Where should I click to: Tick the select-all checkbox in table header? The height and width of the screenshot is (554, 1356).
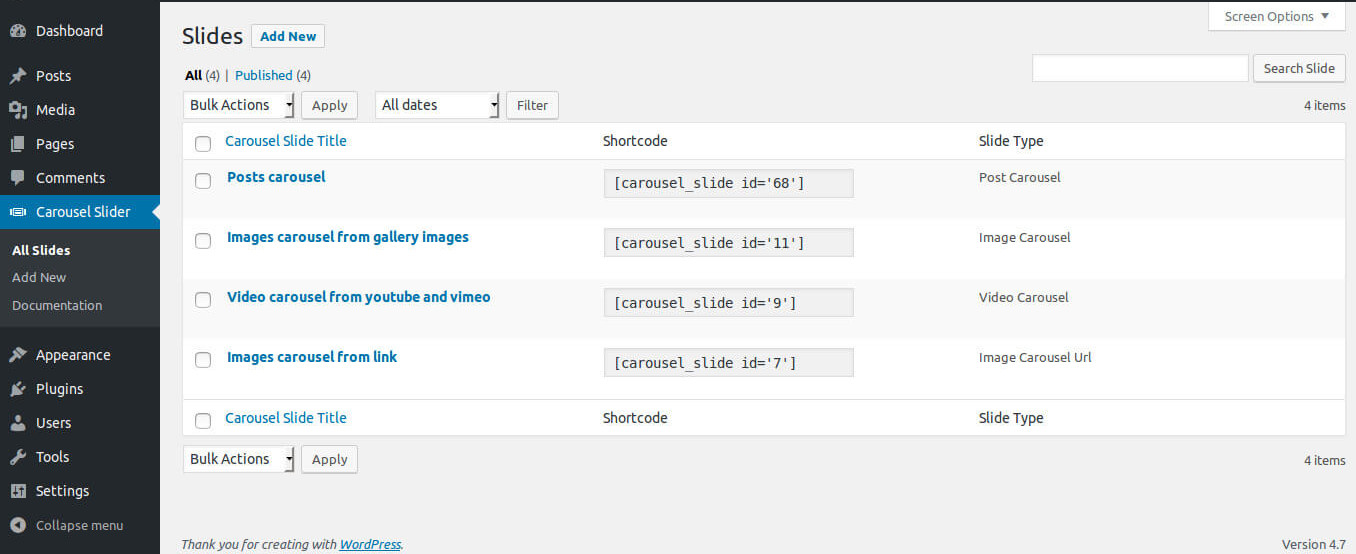(x=203, y=143)
